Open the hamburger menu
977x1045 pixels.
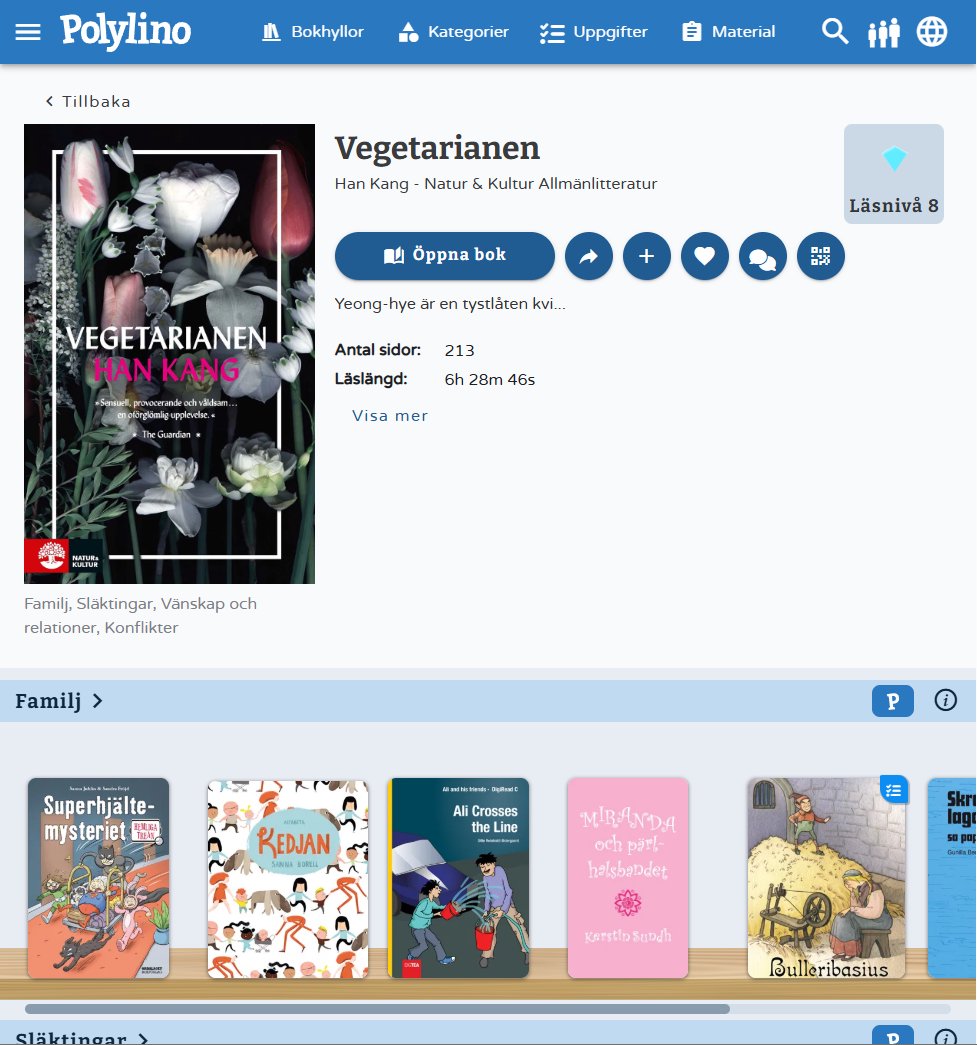(x=27, y=32)
